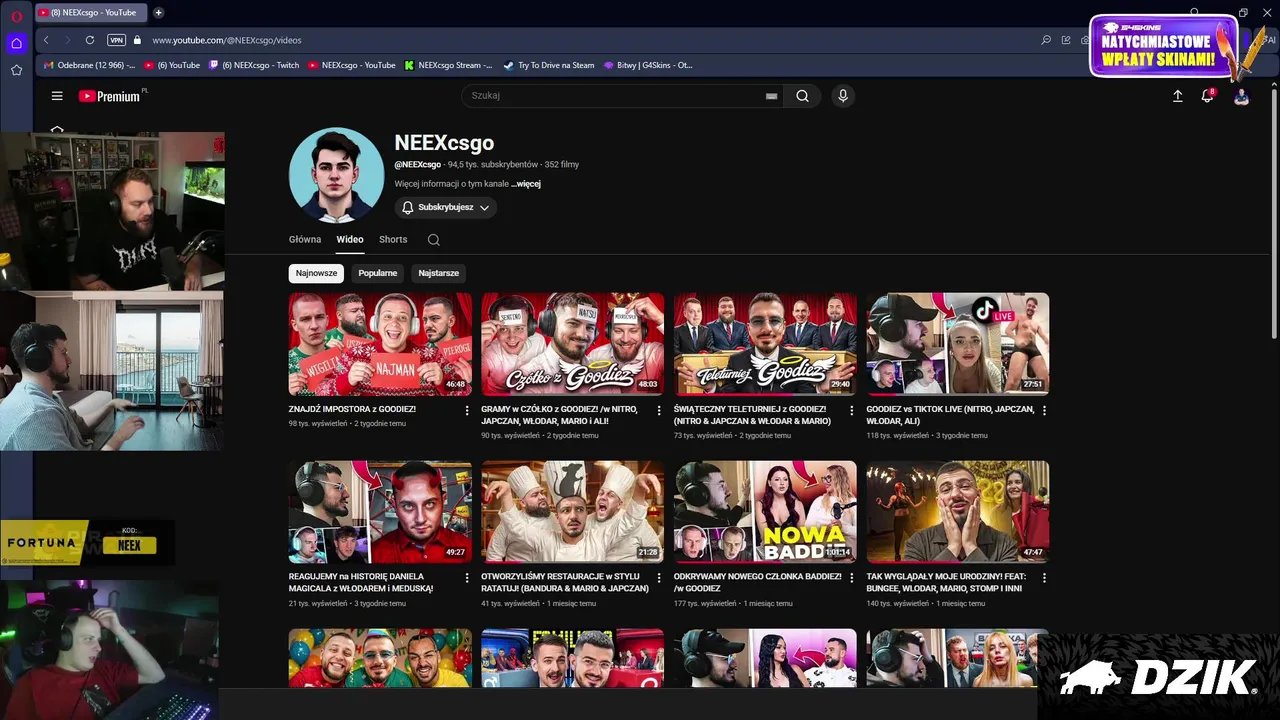This screenshot has height=720, width=1280.
Task: Select the Najnowsze sort chip
Action: [316, 273]
